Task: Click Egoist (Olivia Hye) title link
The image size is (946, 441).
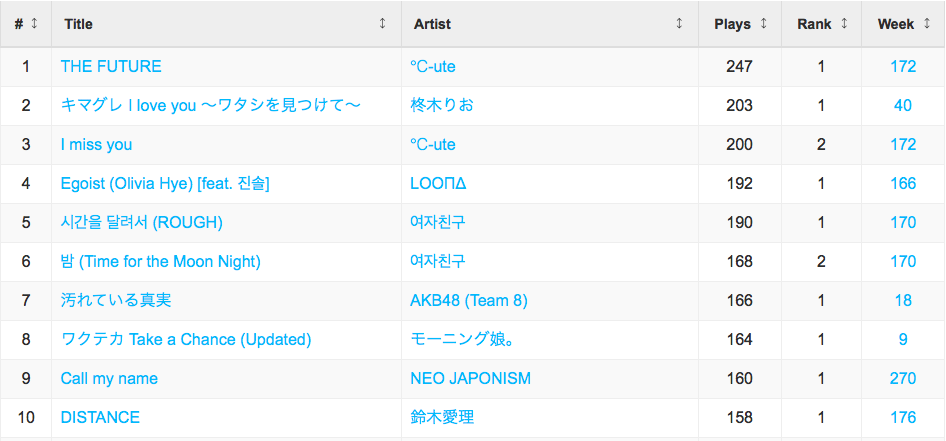Action: 165,183
